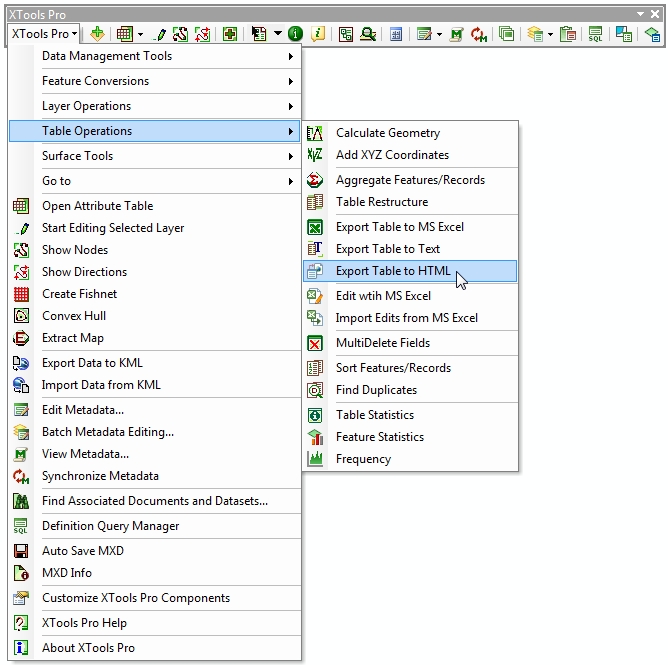Open Customize XTools Pro Components
The height and width of the screenshot is (665, 668).
tap(155, 598)
